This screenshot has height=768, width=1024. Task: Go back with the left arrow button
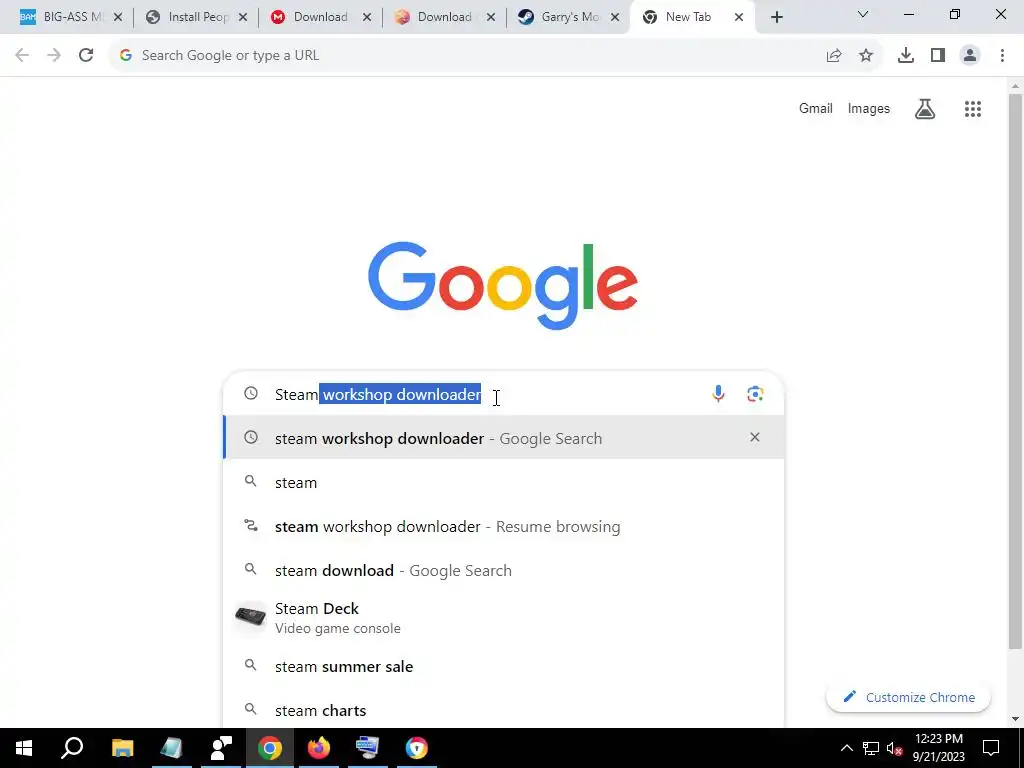pyautogui.click(x=22, y=56)
